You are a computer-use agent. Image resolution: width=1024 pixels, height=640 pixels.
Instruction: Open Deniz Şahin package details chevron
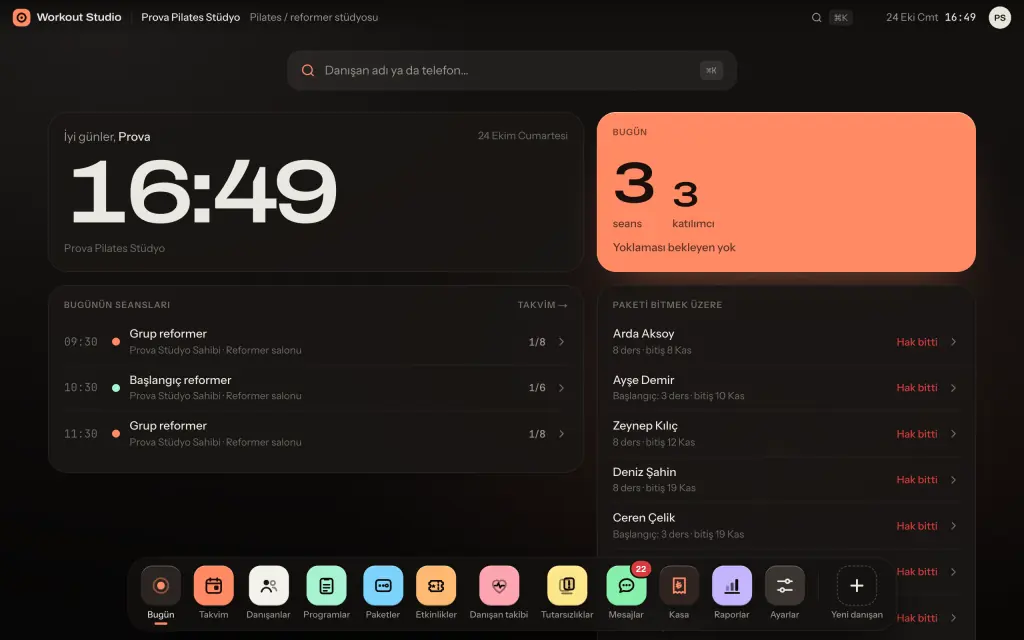tap(953, 480)
